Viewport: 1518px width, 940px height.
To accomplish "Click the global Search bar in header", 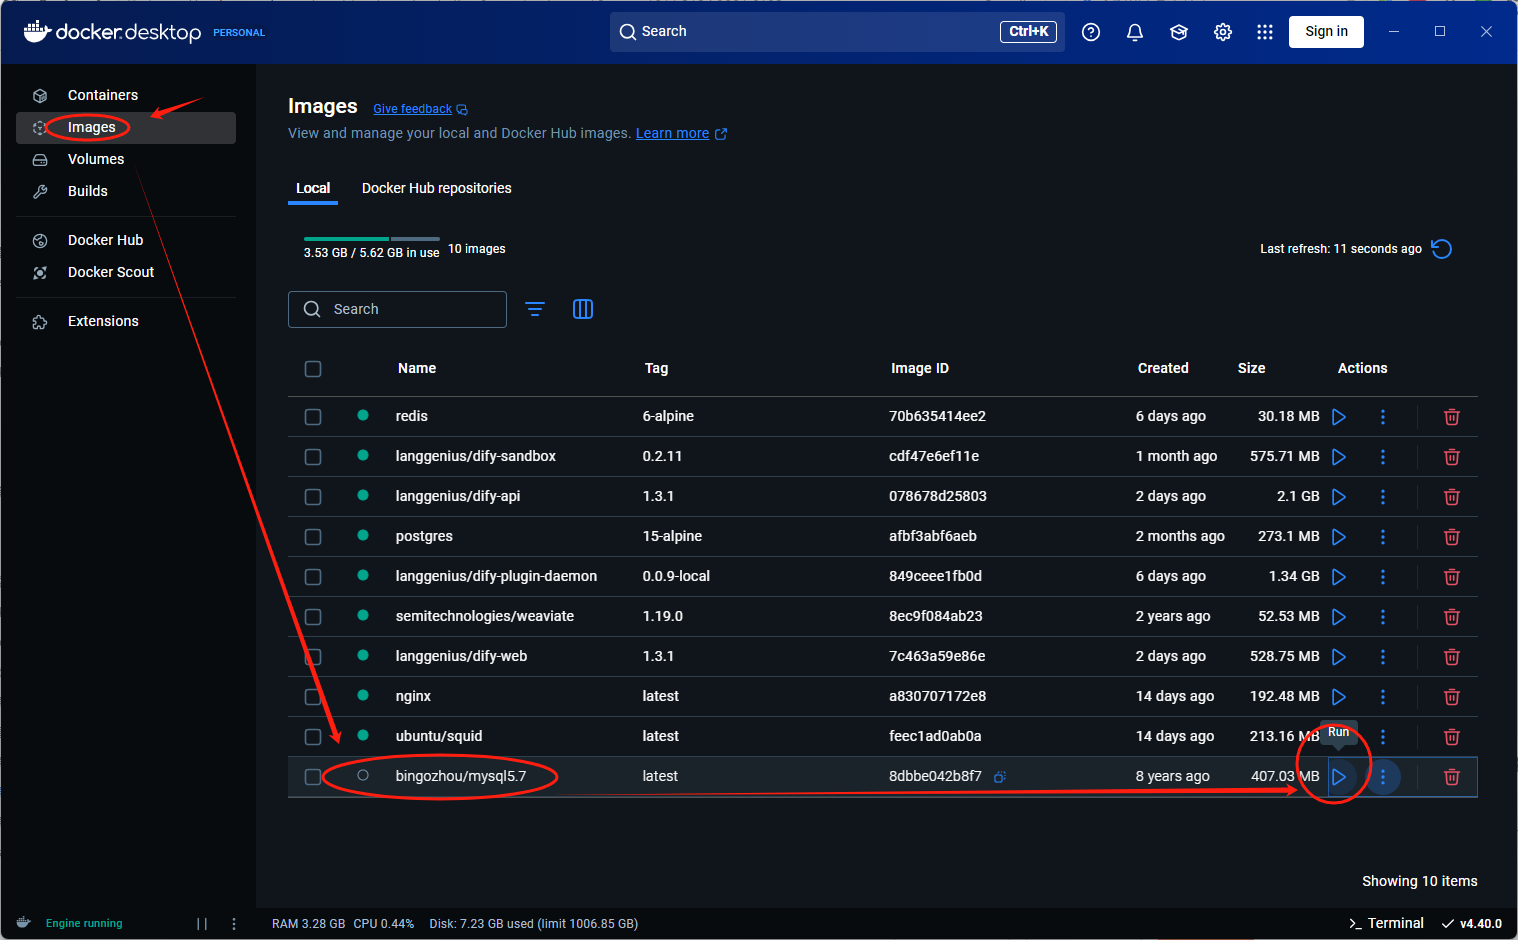I will (x=837, y=32).
